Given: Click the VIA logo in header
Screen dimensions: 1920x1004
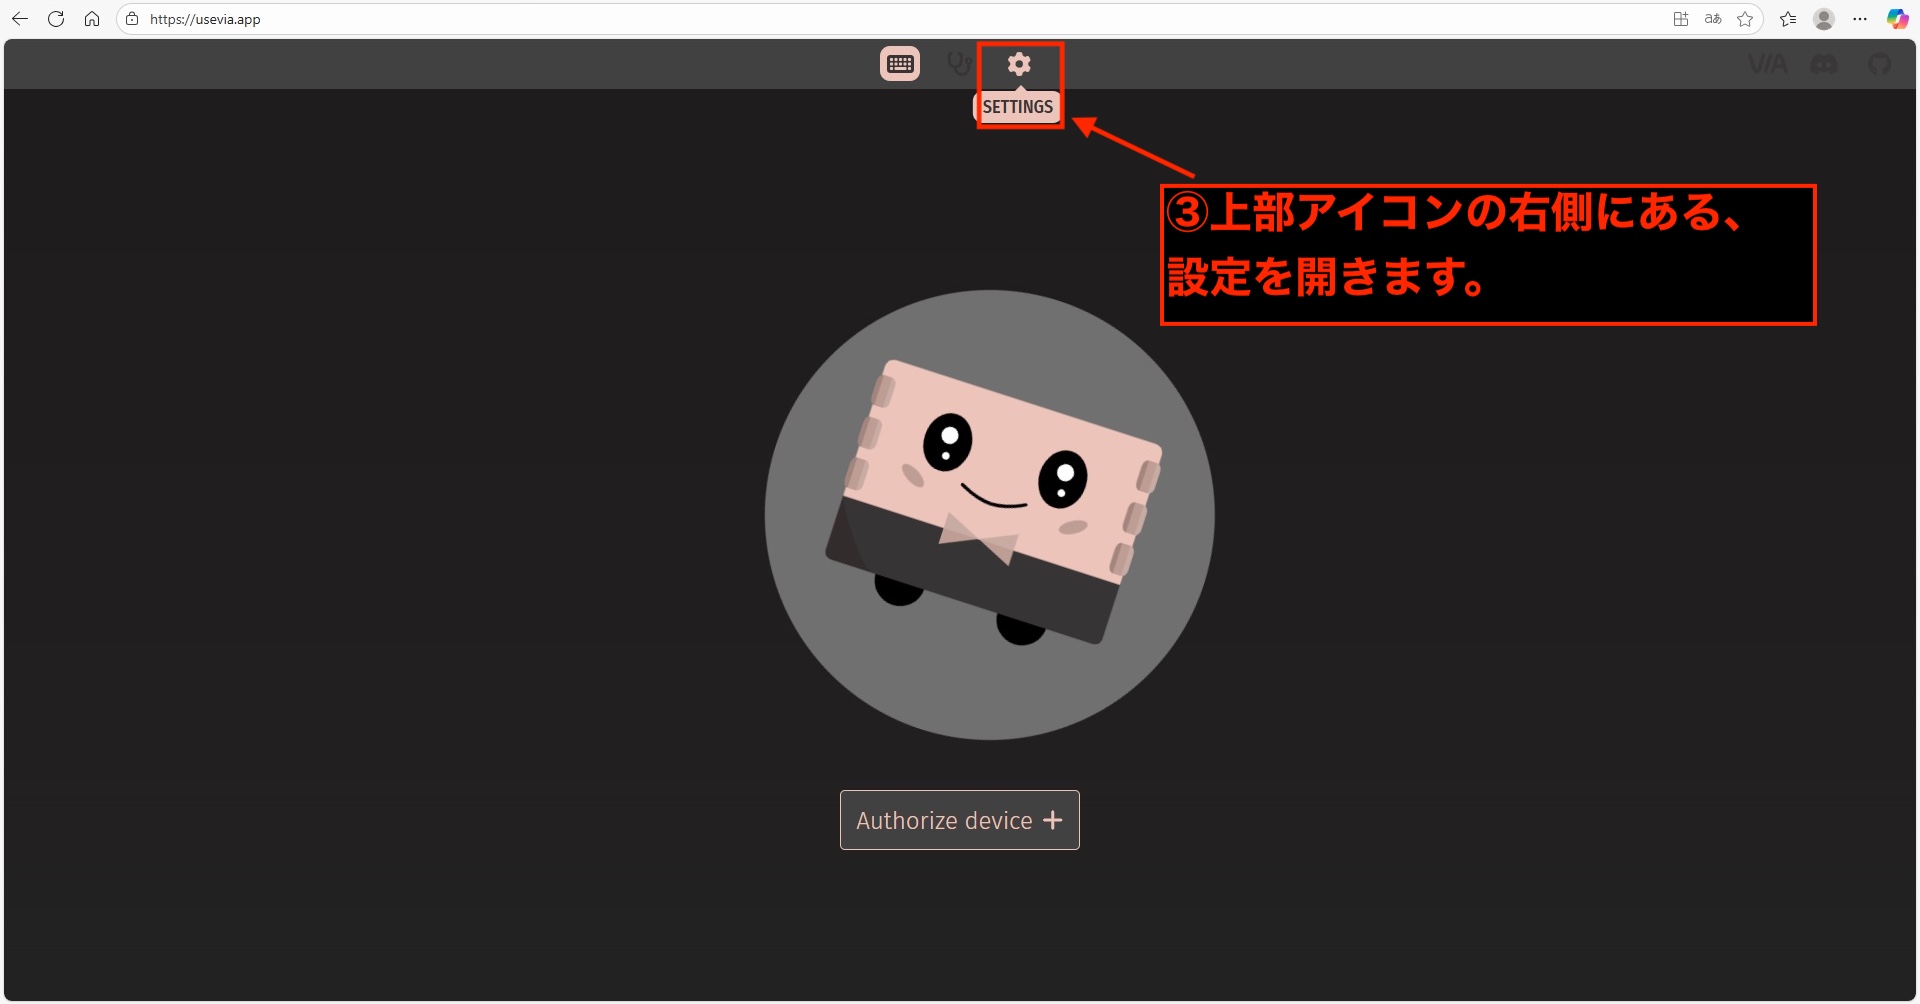Looking at the screenshot, I should pyautogui.click(x=1767, y=64).
